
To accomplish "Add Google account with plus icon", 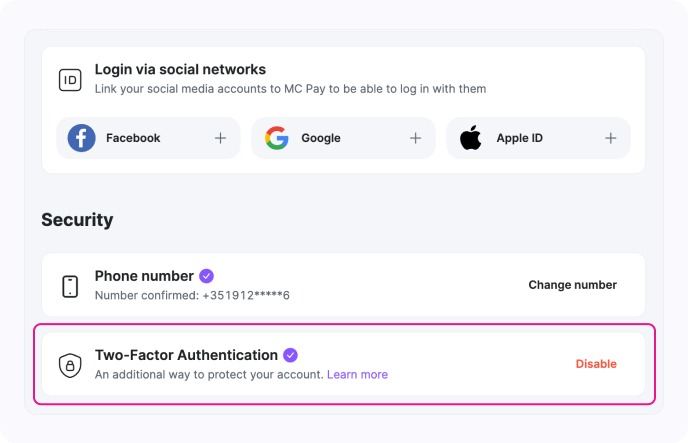I will (415, 138).
